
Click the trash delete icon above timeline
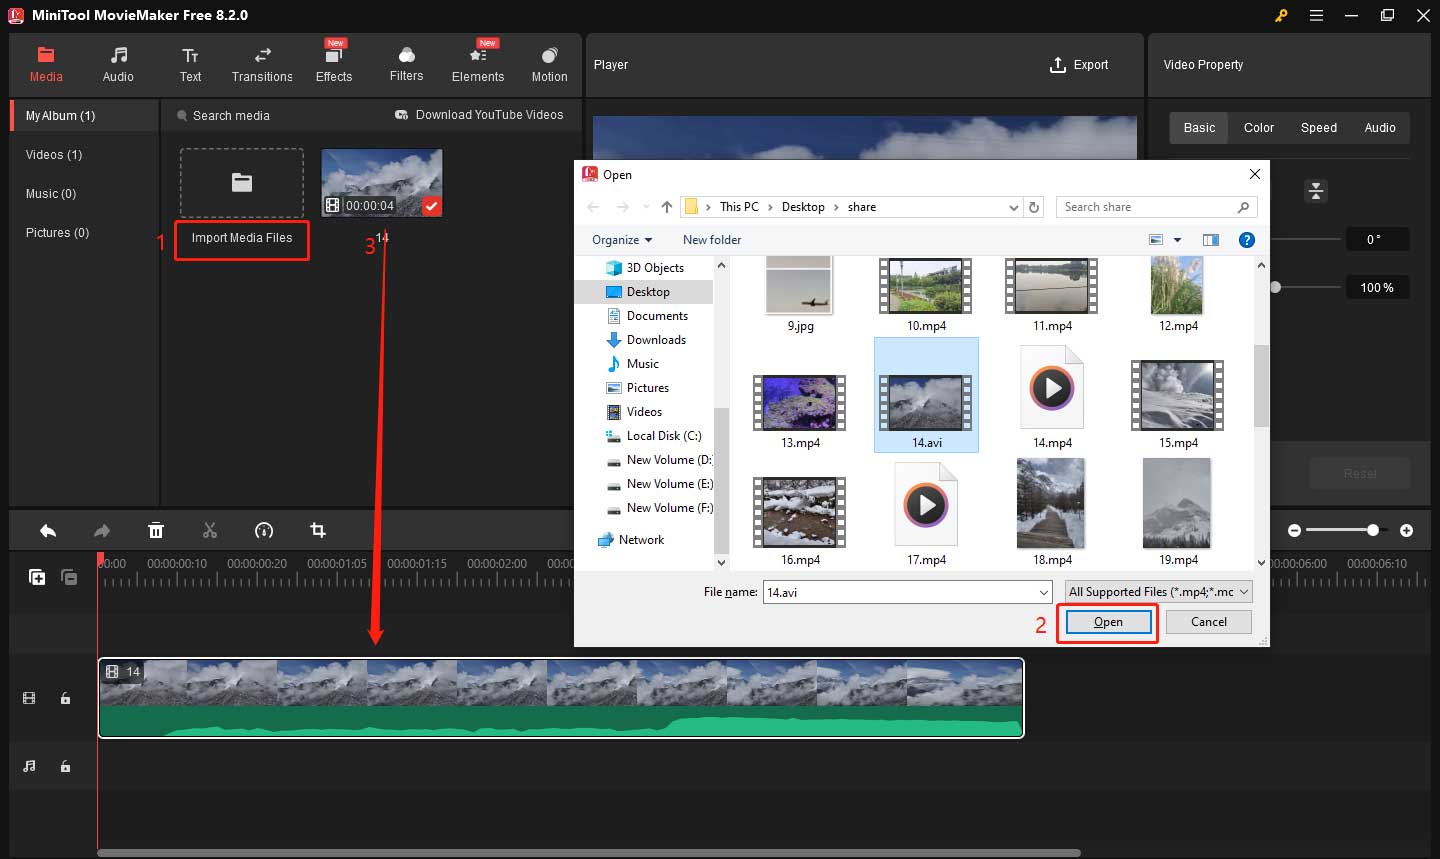pos(156,531)
